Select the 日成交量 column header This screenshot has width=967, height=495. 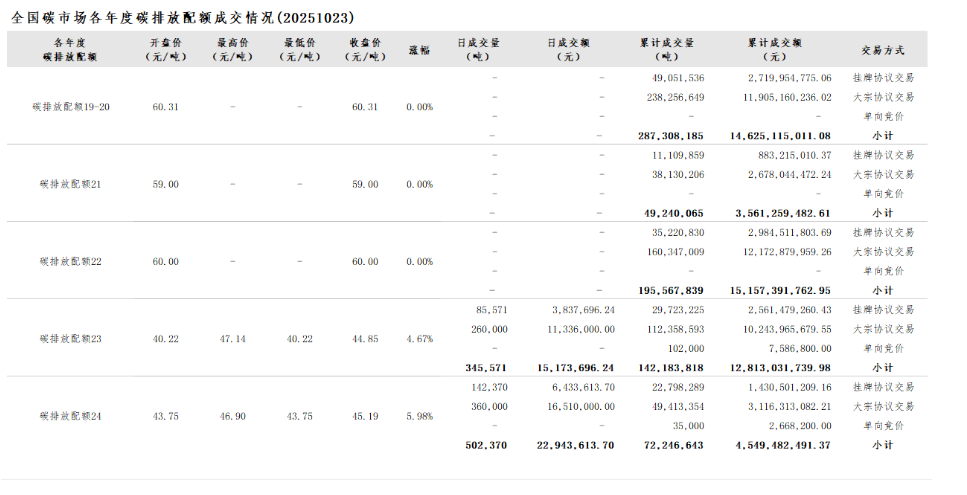pyautogui.click(x=478, y=49)
